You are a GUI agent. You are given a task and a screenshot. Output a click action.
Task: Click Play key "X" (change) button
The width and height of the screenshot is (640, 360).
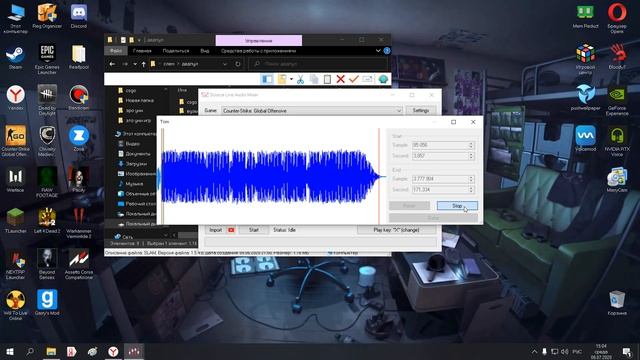click(396, 230)
